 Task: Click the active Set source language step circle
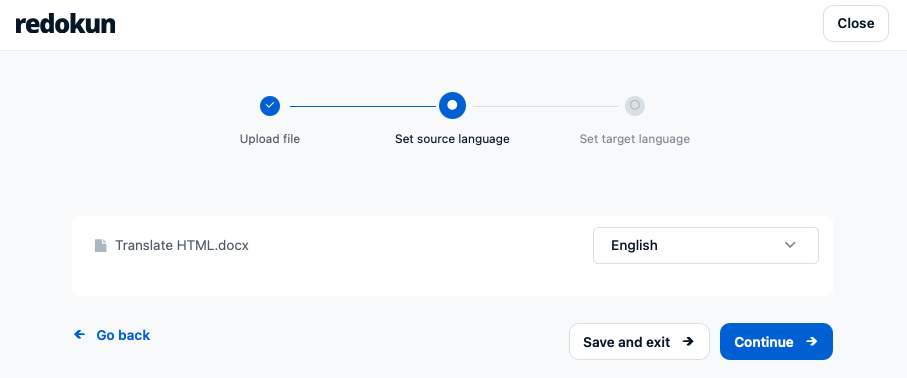coord(452,105)
